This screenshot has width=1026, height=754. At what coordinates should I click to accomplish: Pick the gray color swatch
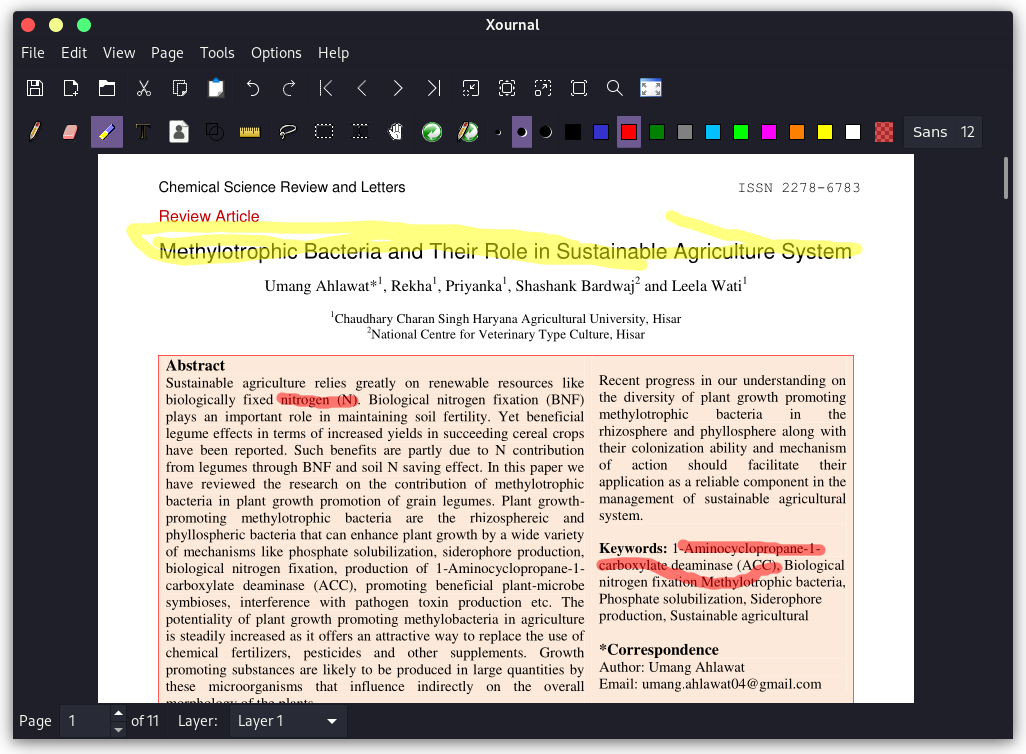pos(684,132)
